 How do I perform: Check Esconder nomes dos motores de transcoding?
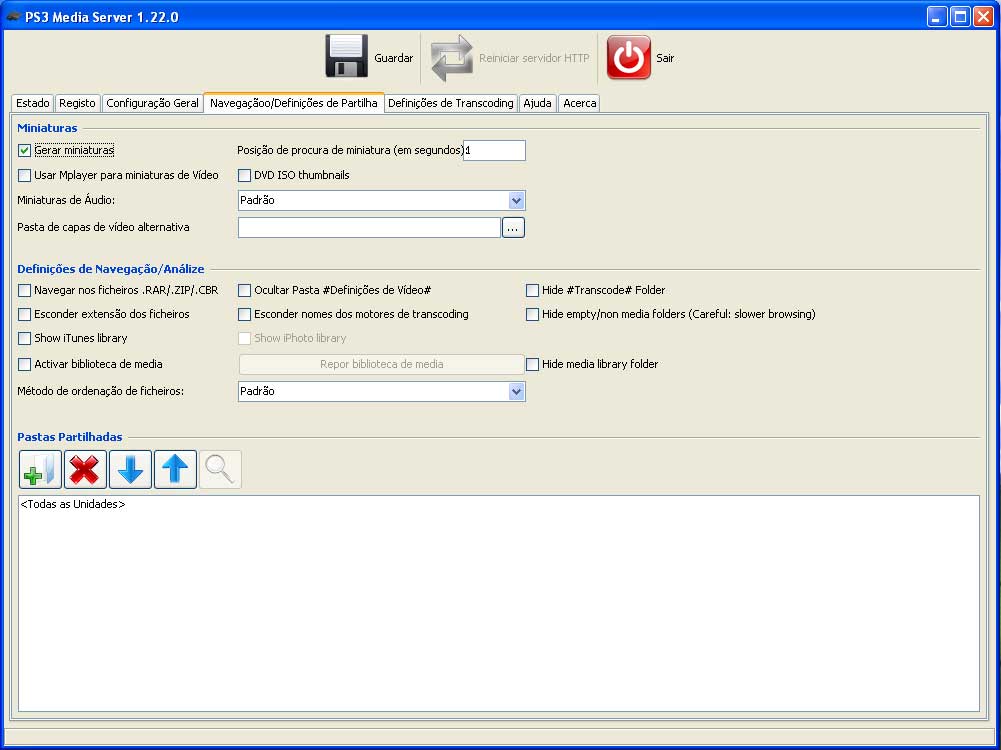tap(244, 315)
